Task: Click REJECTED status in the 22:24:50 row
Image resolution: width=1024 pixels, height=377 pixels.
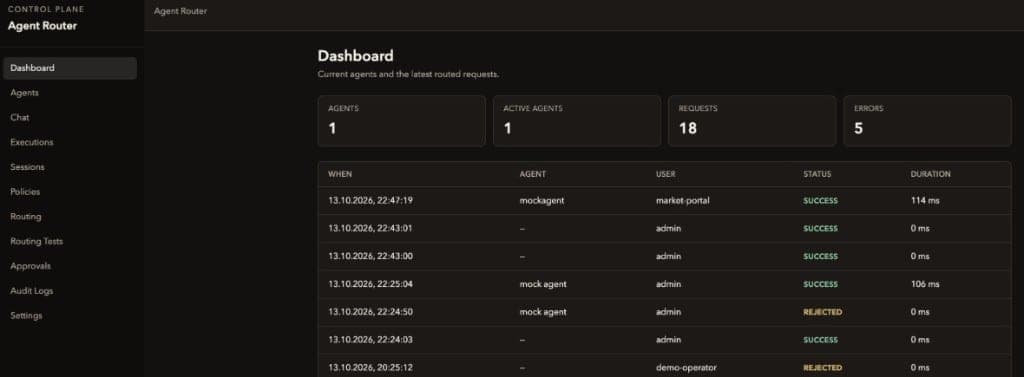Action: pos(823,312)
